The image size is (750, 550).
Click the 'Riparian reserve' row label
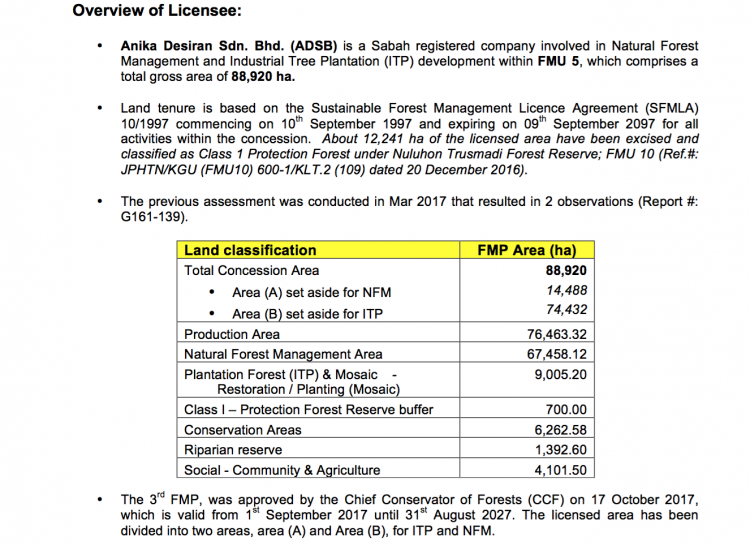pos(233,450)
